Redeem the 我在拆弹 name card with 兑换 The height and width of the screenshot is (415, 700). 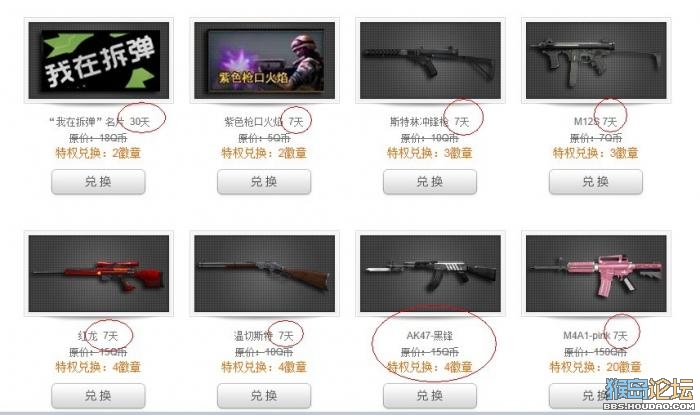click(x=98, y=182)
